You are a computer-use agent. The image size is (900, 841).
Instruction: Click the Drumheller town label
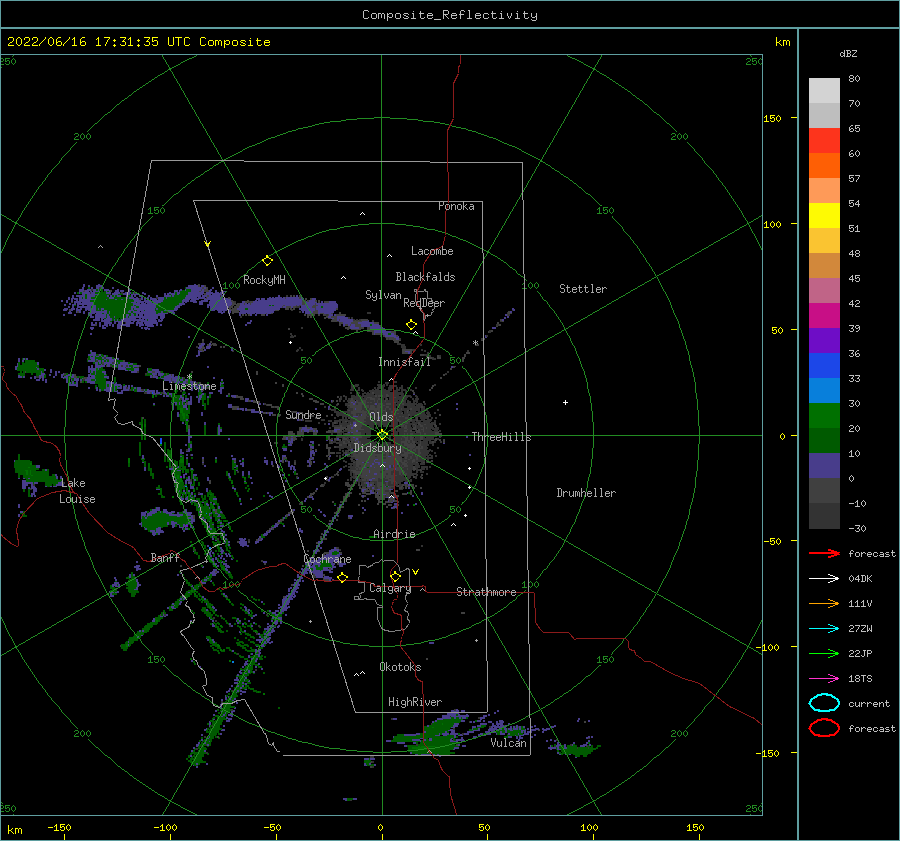pos(586,493)
